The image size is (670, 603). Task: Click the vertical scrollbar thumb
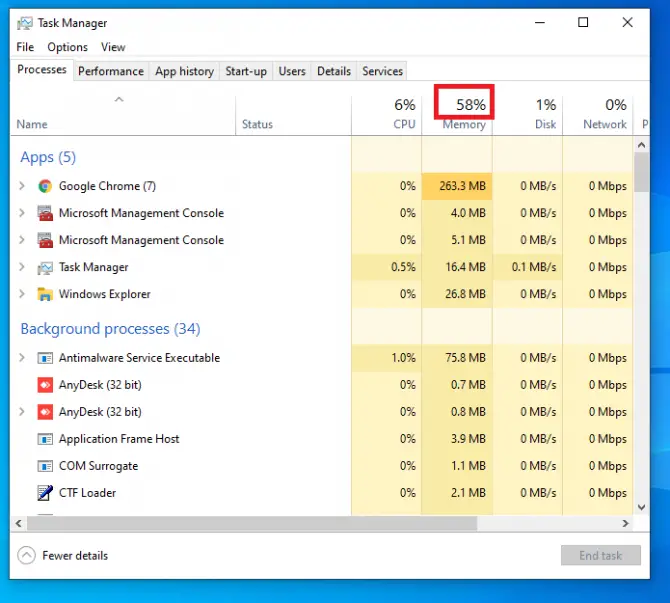(641, 170)
